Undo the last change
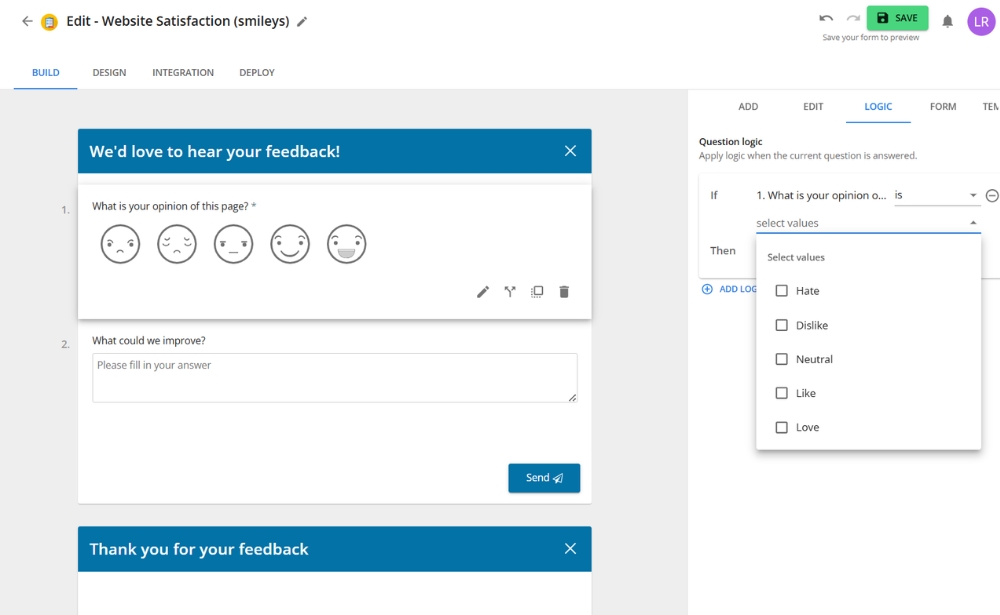The width and height of the screenshot is (1000, 615). tap(826, 17)
